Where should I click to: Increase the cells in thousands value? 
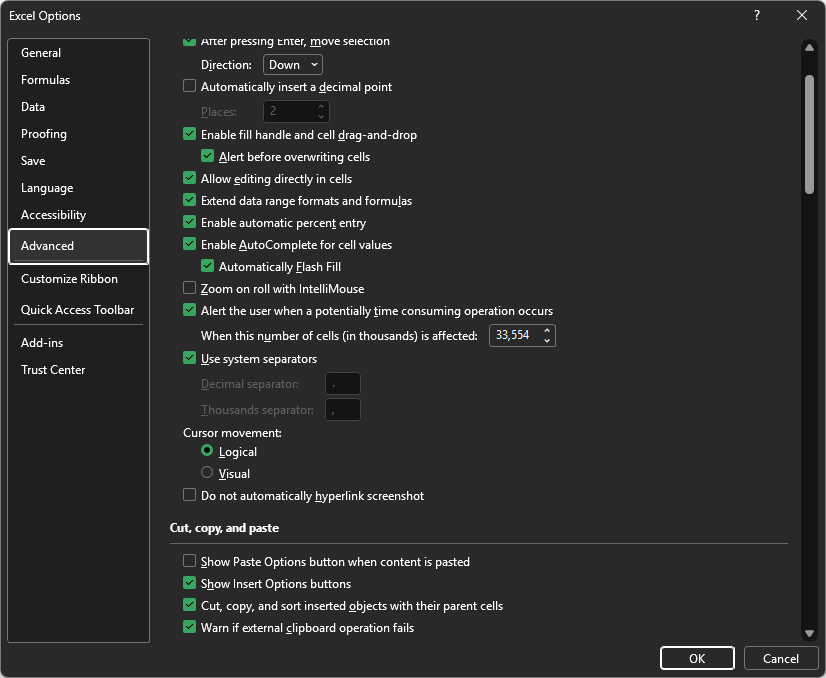(x=547, y=330)
